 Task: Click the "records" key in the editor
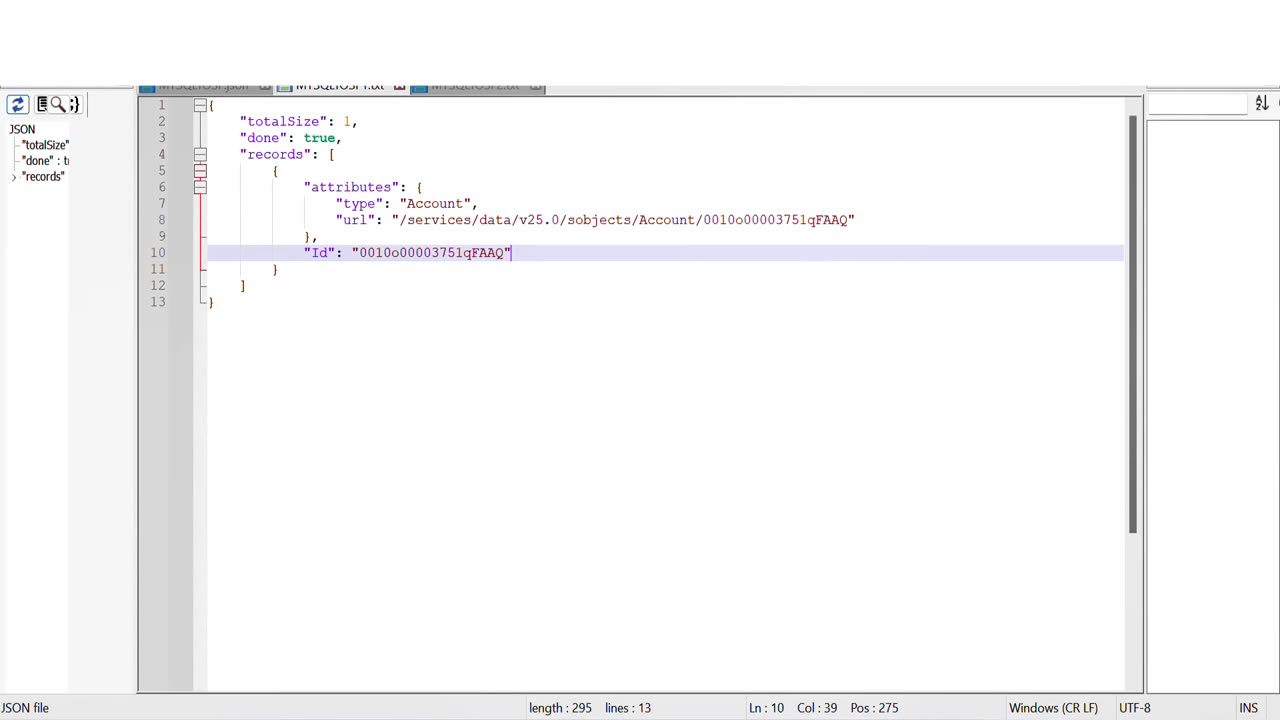tap(275, 154)
